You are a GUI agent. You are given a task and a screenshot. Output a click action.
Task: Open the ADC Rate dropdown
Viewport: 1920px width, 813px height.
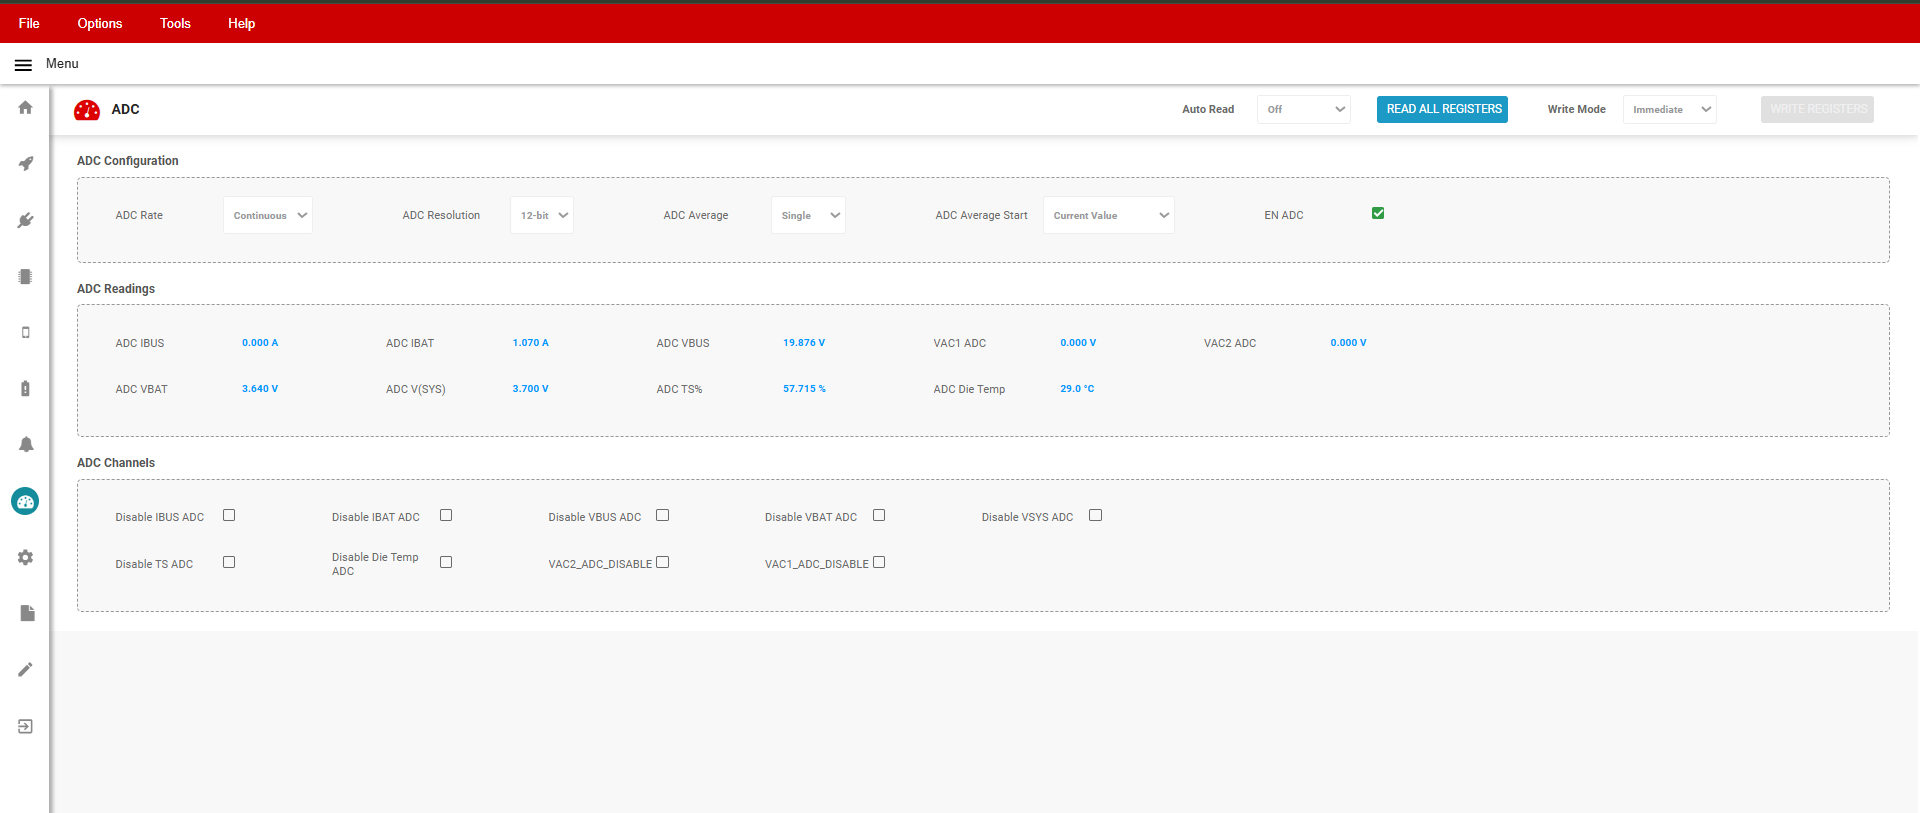pyautogui.click(x=268, y=215)
